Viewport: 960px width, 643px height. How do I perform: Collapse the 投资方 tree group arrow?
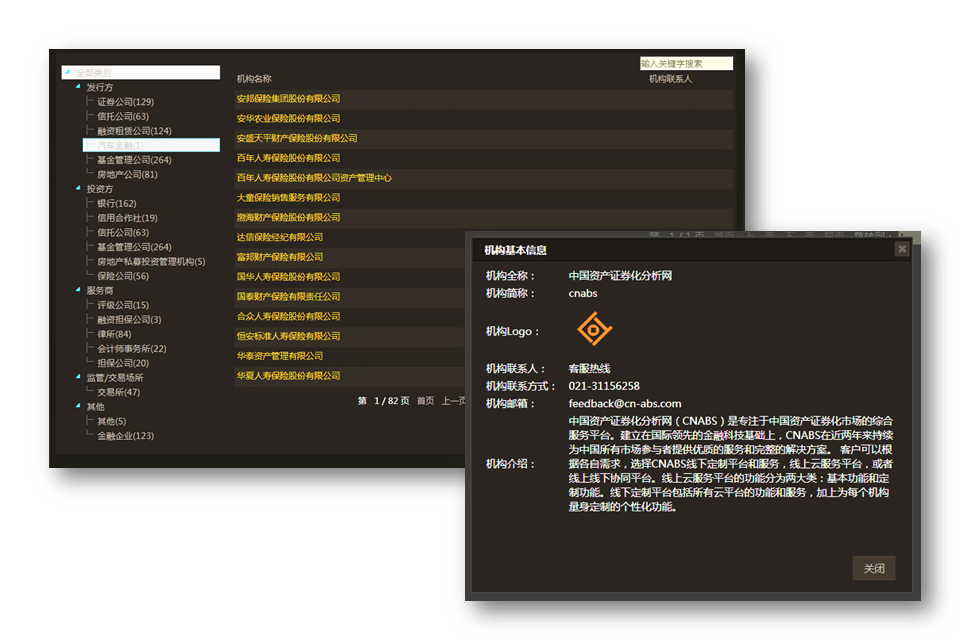[x=78, y=189]
